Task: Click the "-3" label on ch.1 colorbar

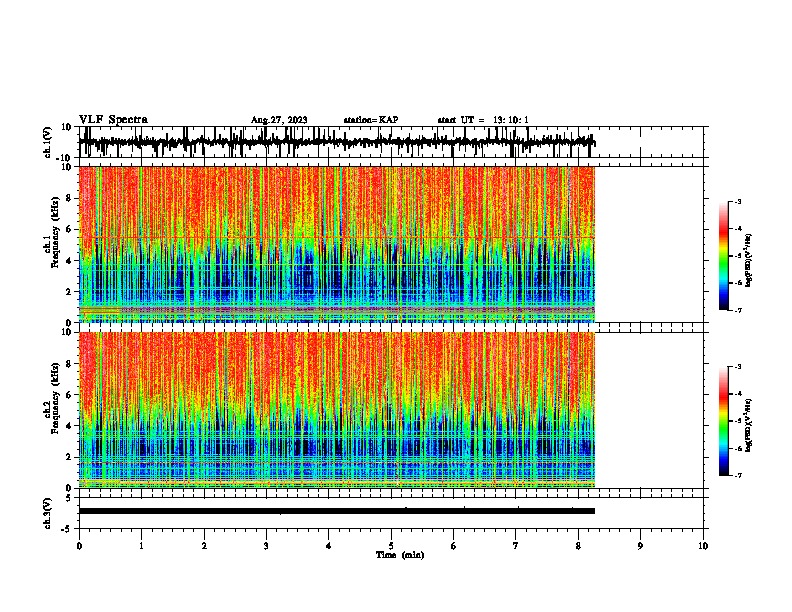Action: point(737,201)
